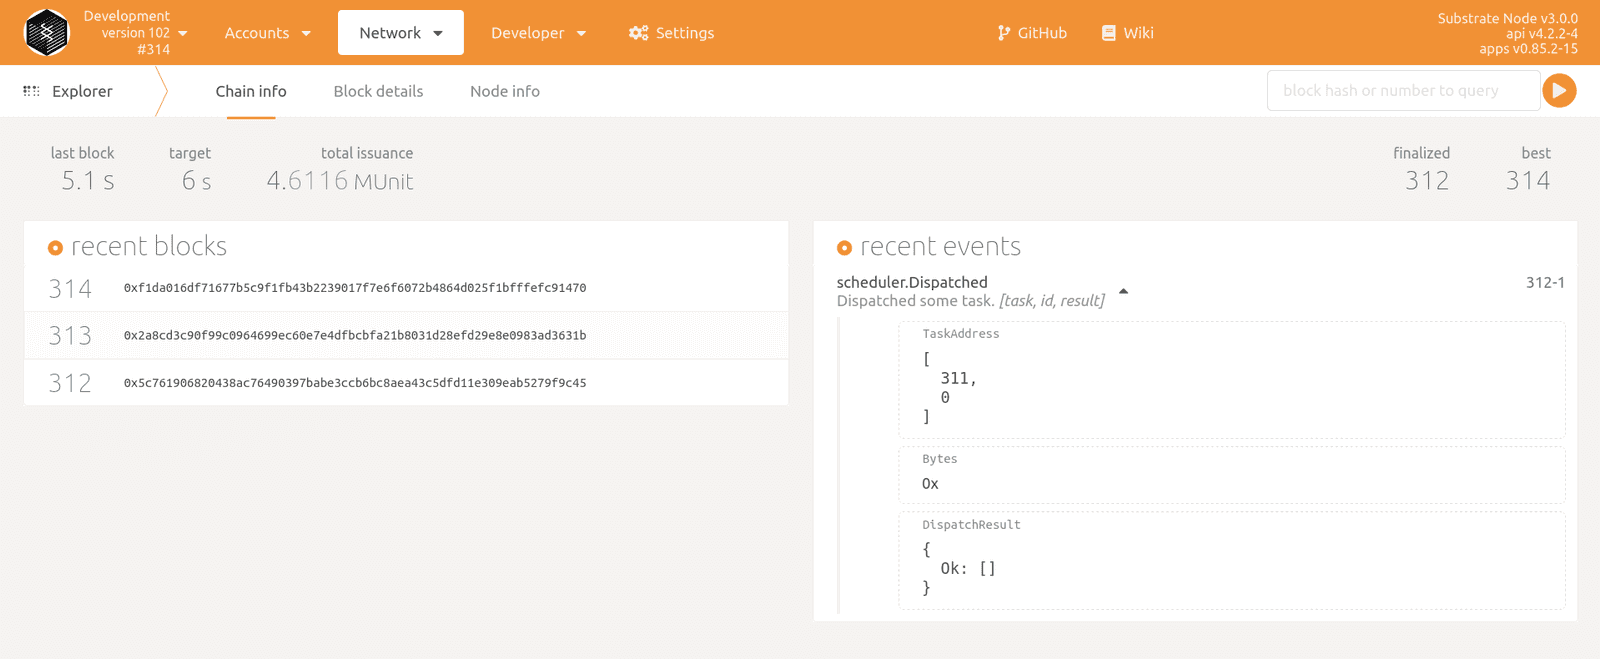The height and width of the screenshot is (659, 1600).
Task: Click the Substrate Node version text
Action: (1508, 18)
